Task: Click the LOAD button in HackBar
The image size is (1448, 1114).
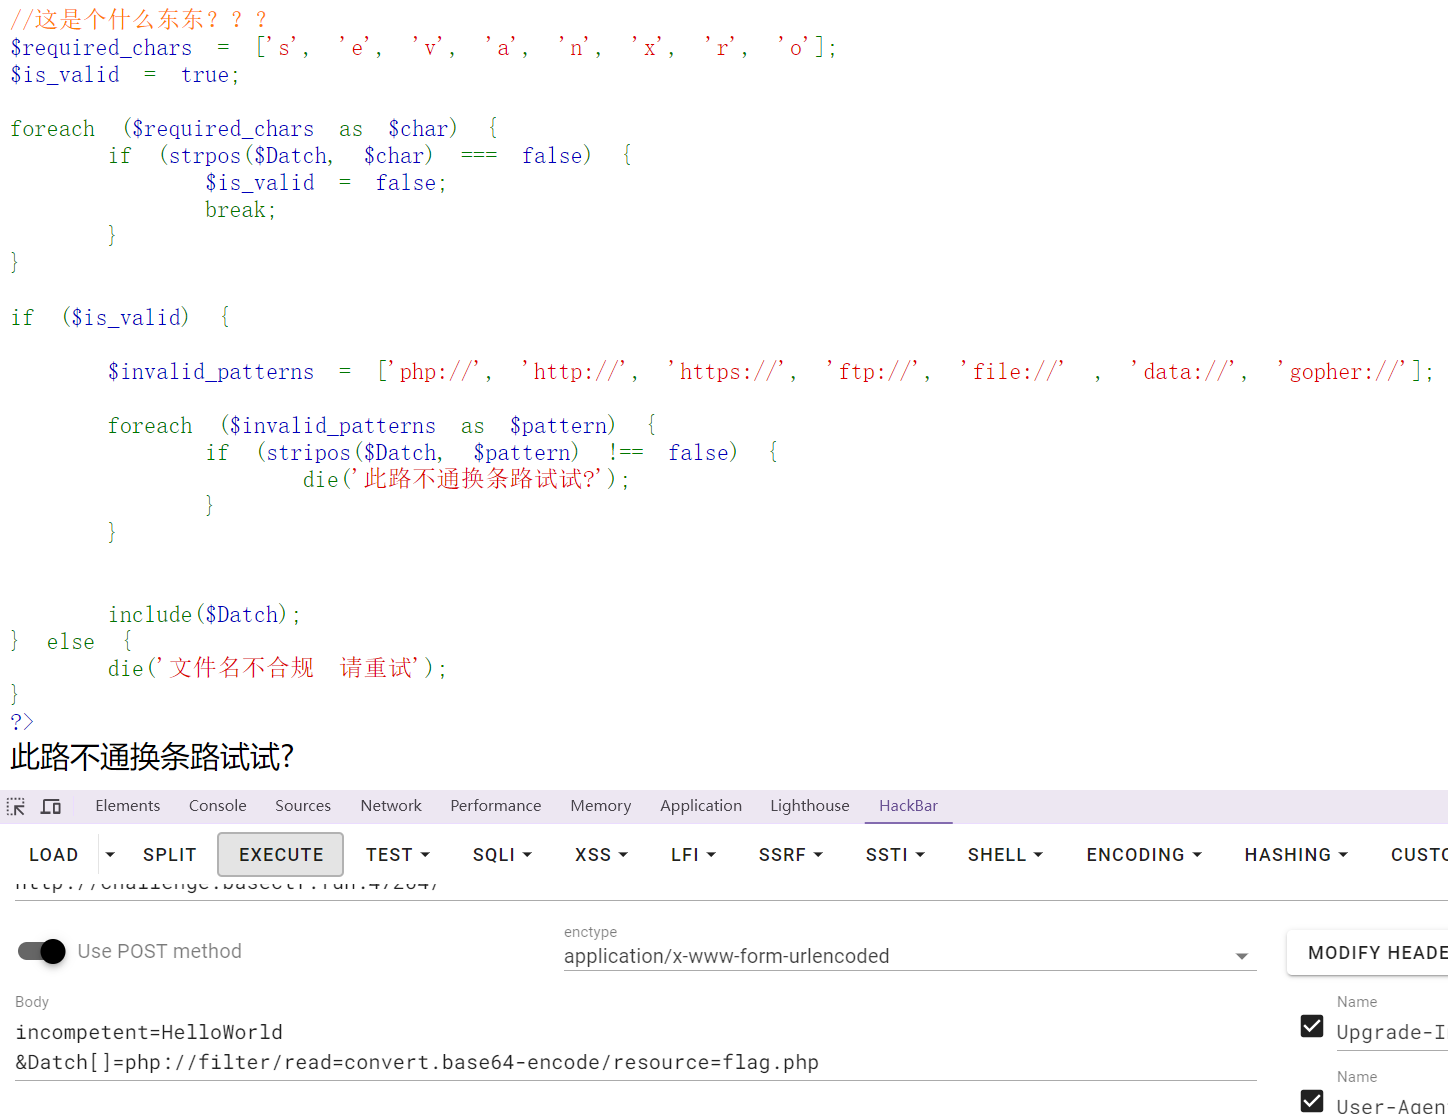Action: (54, 855)
